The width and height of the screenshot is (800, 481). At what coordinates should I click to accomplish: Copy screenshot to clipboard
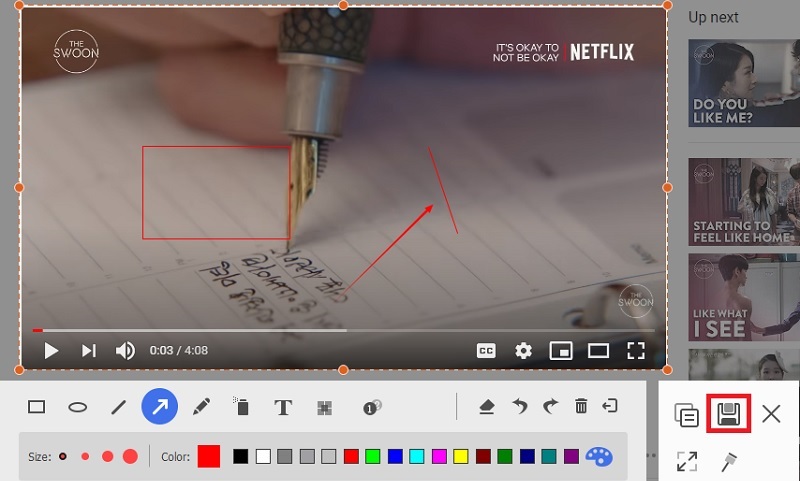pos(686,415)
